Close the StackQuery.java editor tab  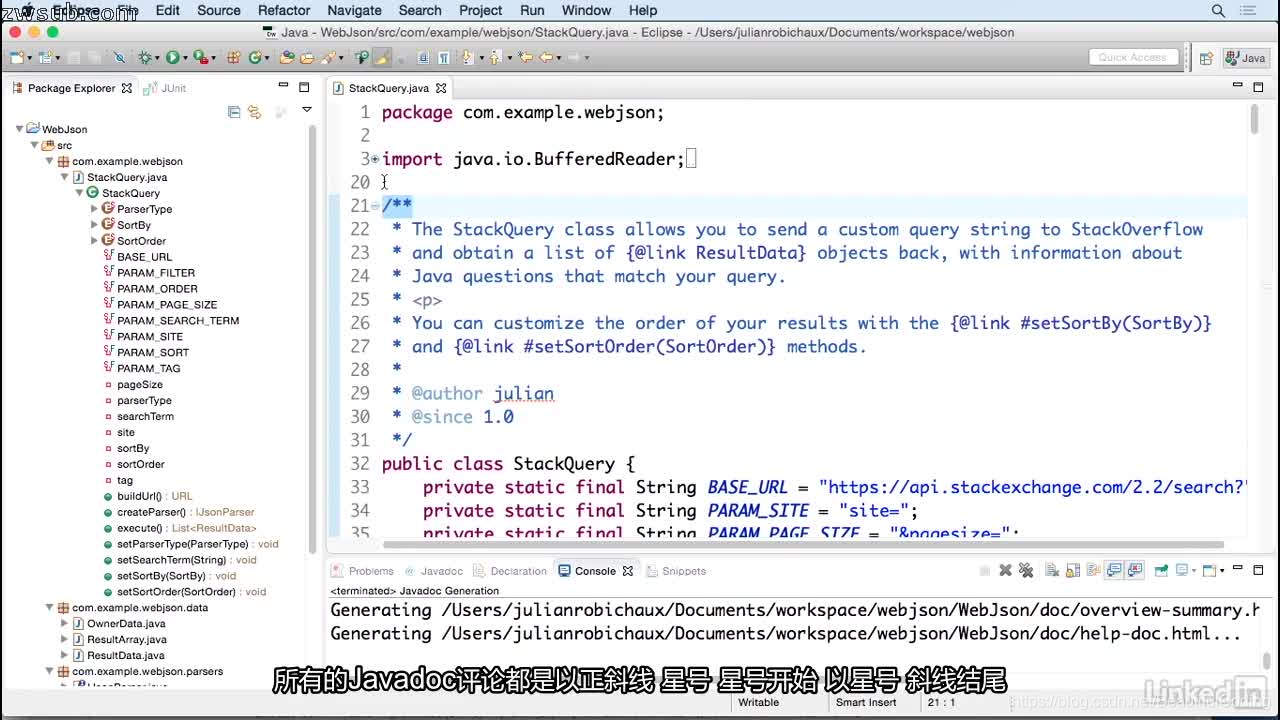tap(441, 88)
